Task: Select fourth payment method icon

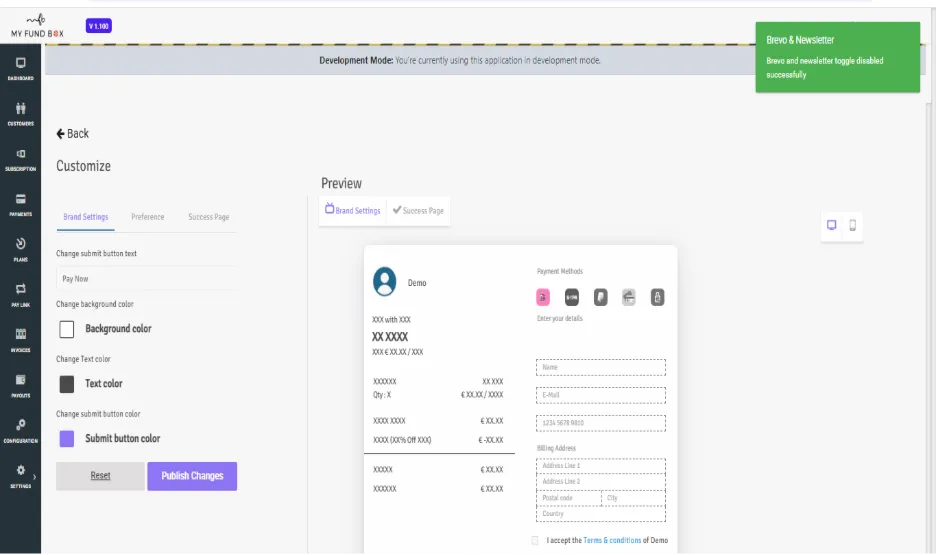Action: click(x=629, y=297)
